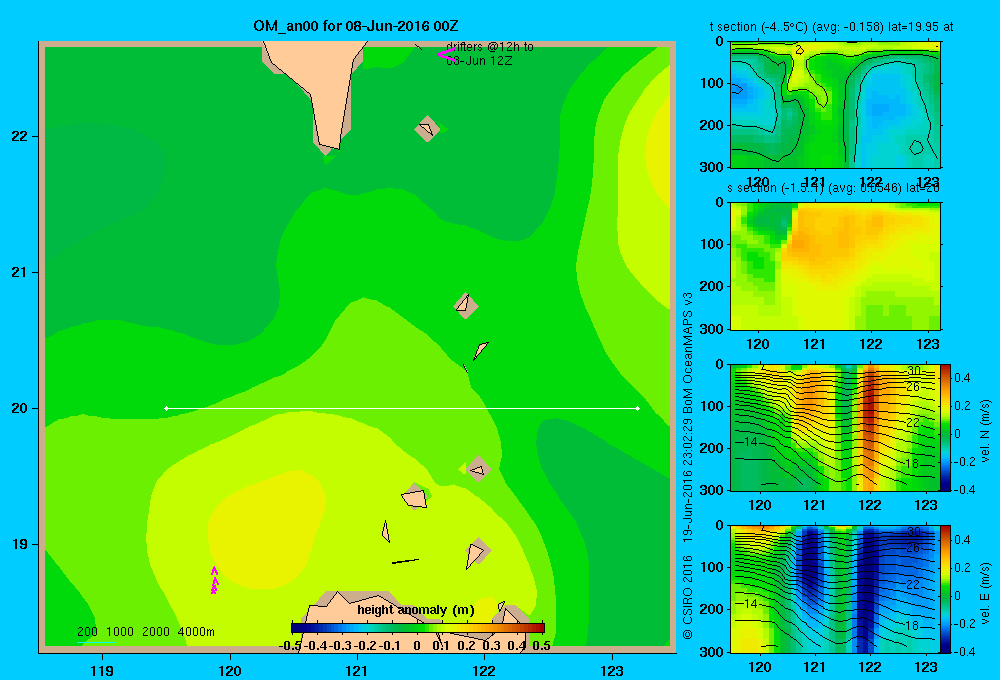Screen dimensions: 1000x680
Task: Click the 0.4 tick on vel. N color scale
Action: coord(962,378)
